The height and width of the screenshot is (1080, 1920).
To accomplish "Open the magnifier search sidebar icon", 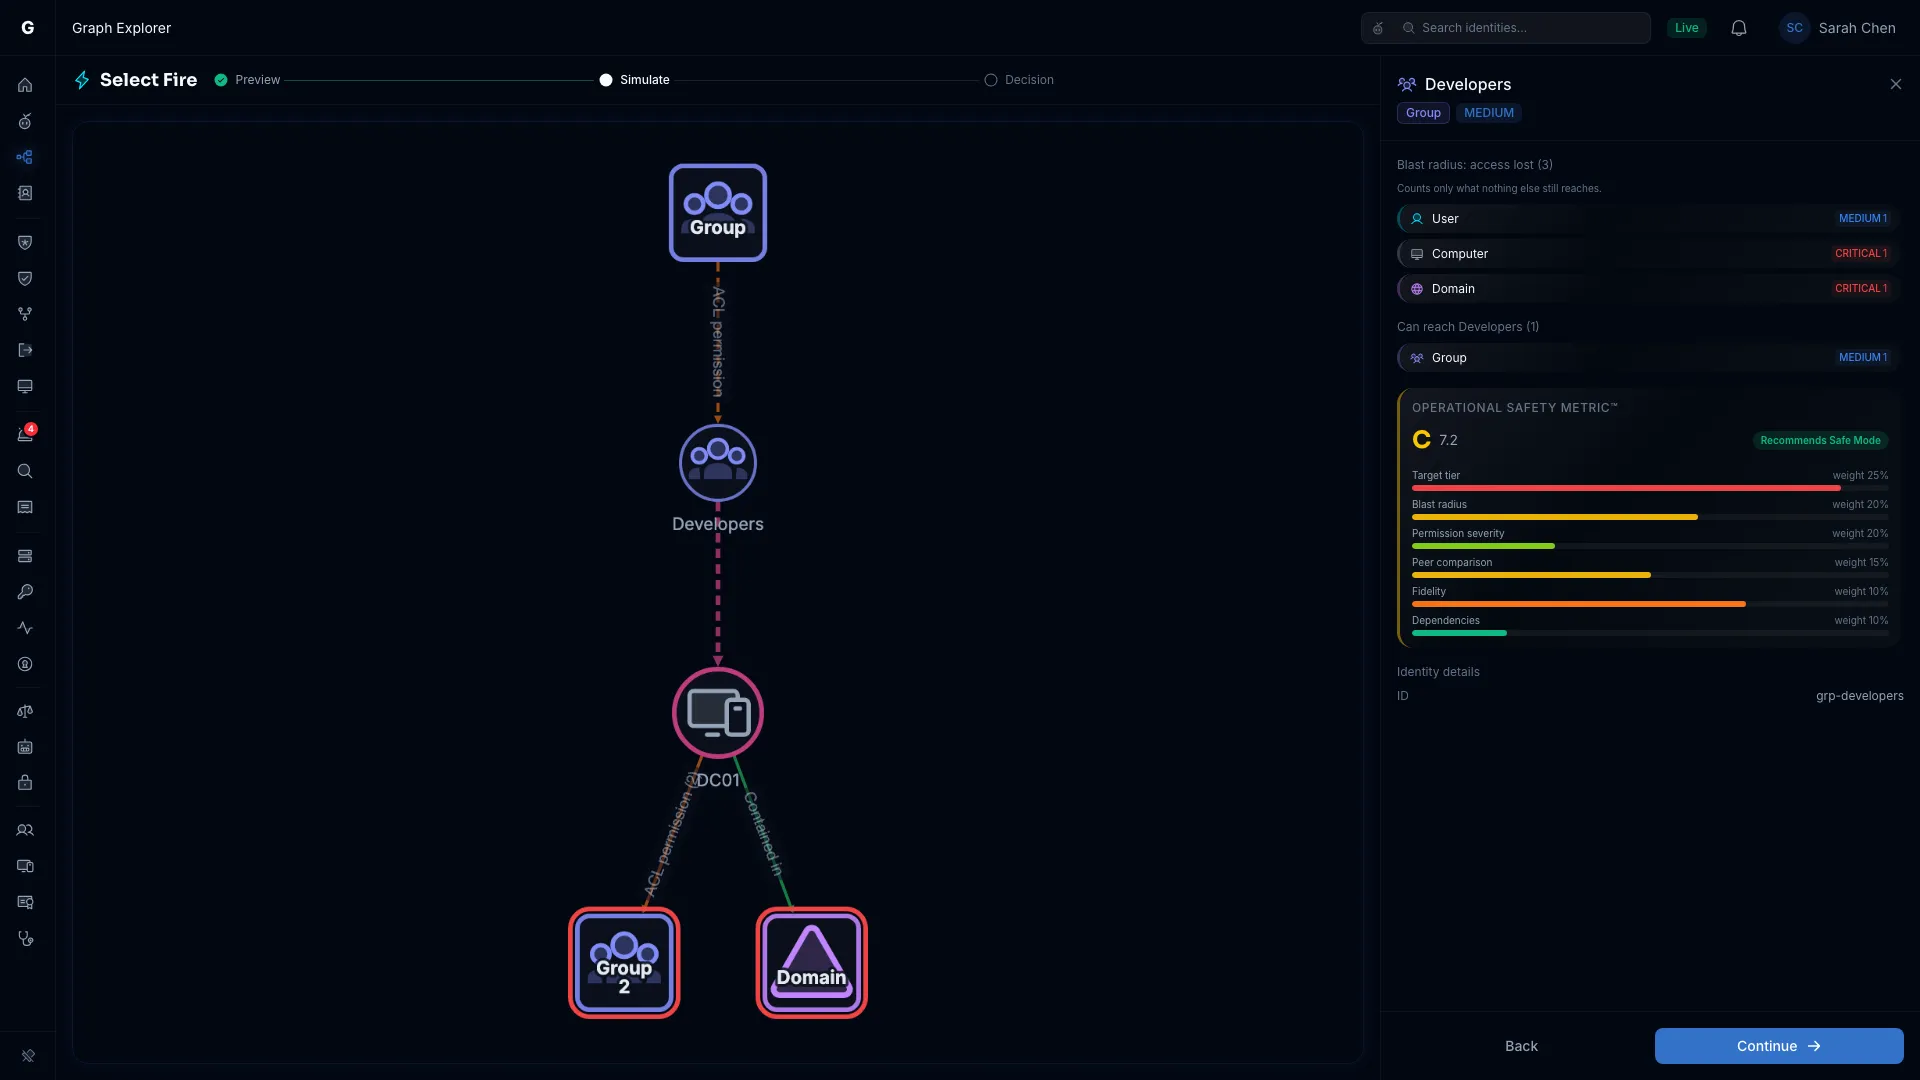I will 25,471.
